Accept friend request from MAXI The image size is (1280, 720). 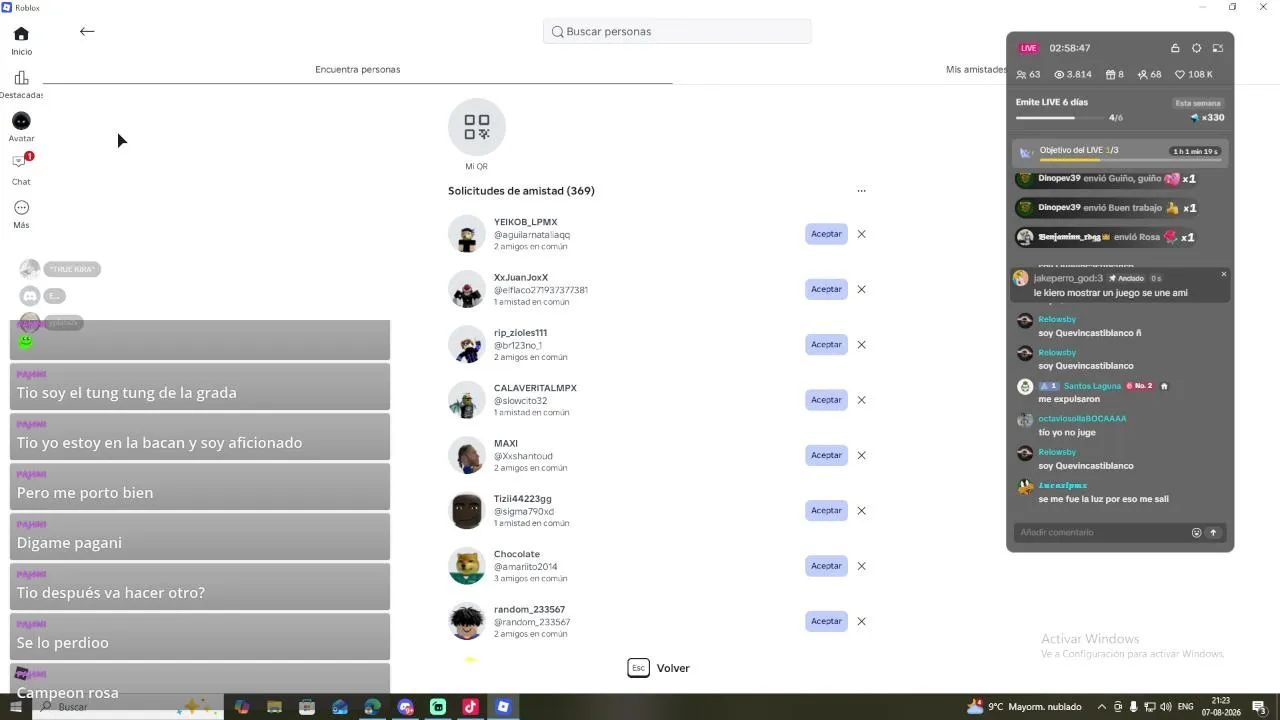tap(826, 455)
